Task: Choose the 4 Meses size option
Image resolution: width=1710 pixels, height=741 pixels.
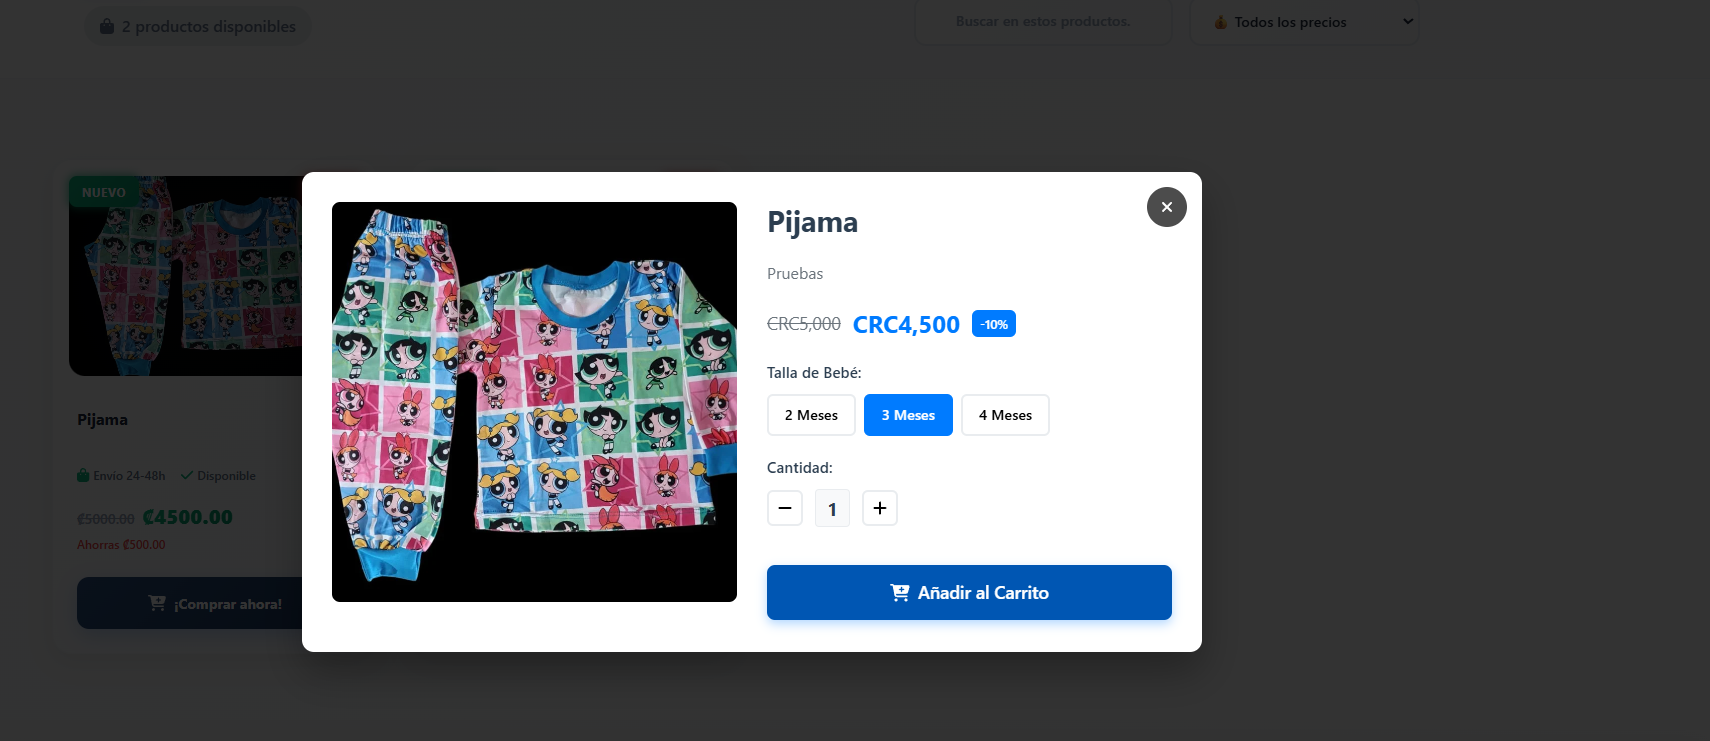Action: [x=1005, y=415]
